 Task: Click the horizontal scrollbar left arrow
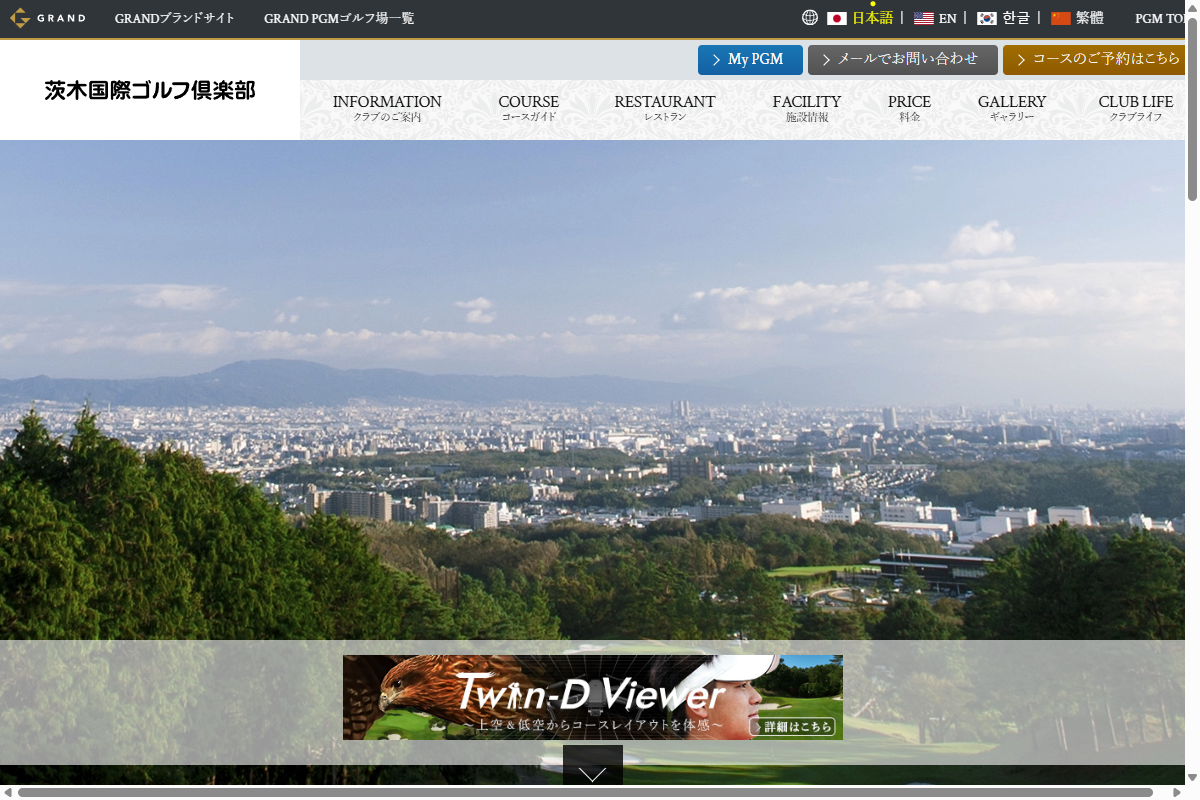7,792
